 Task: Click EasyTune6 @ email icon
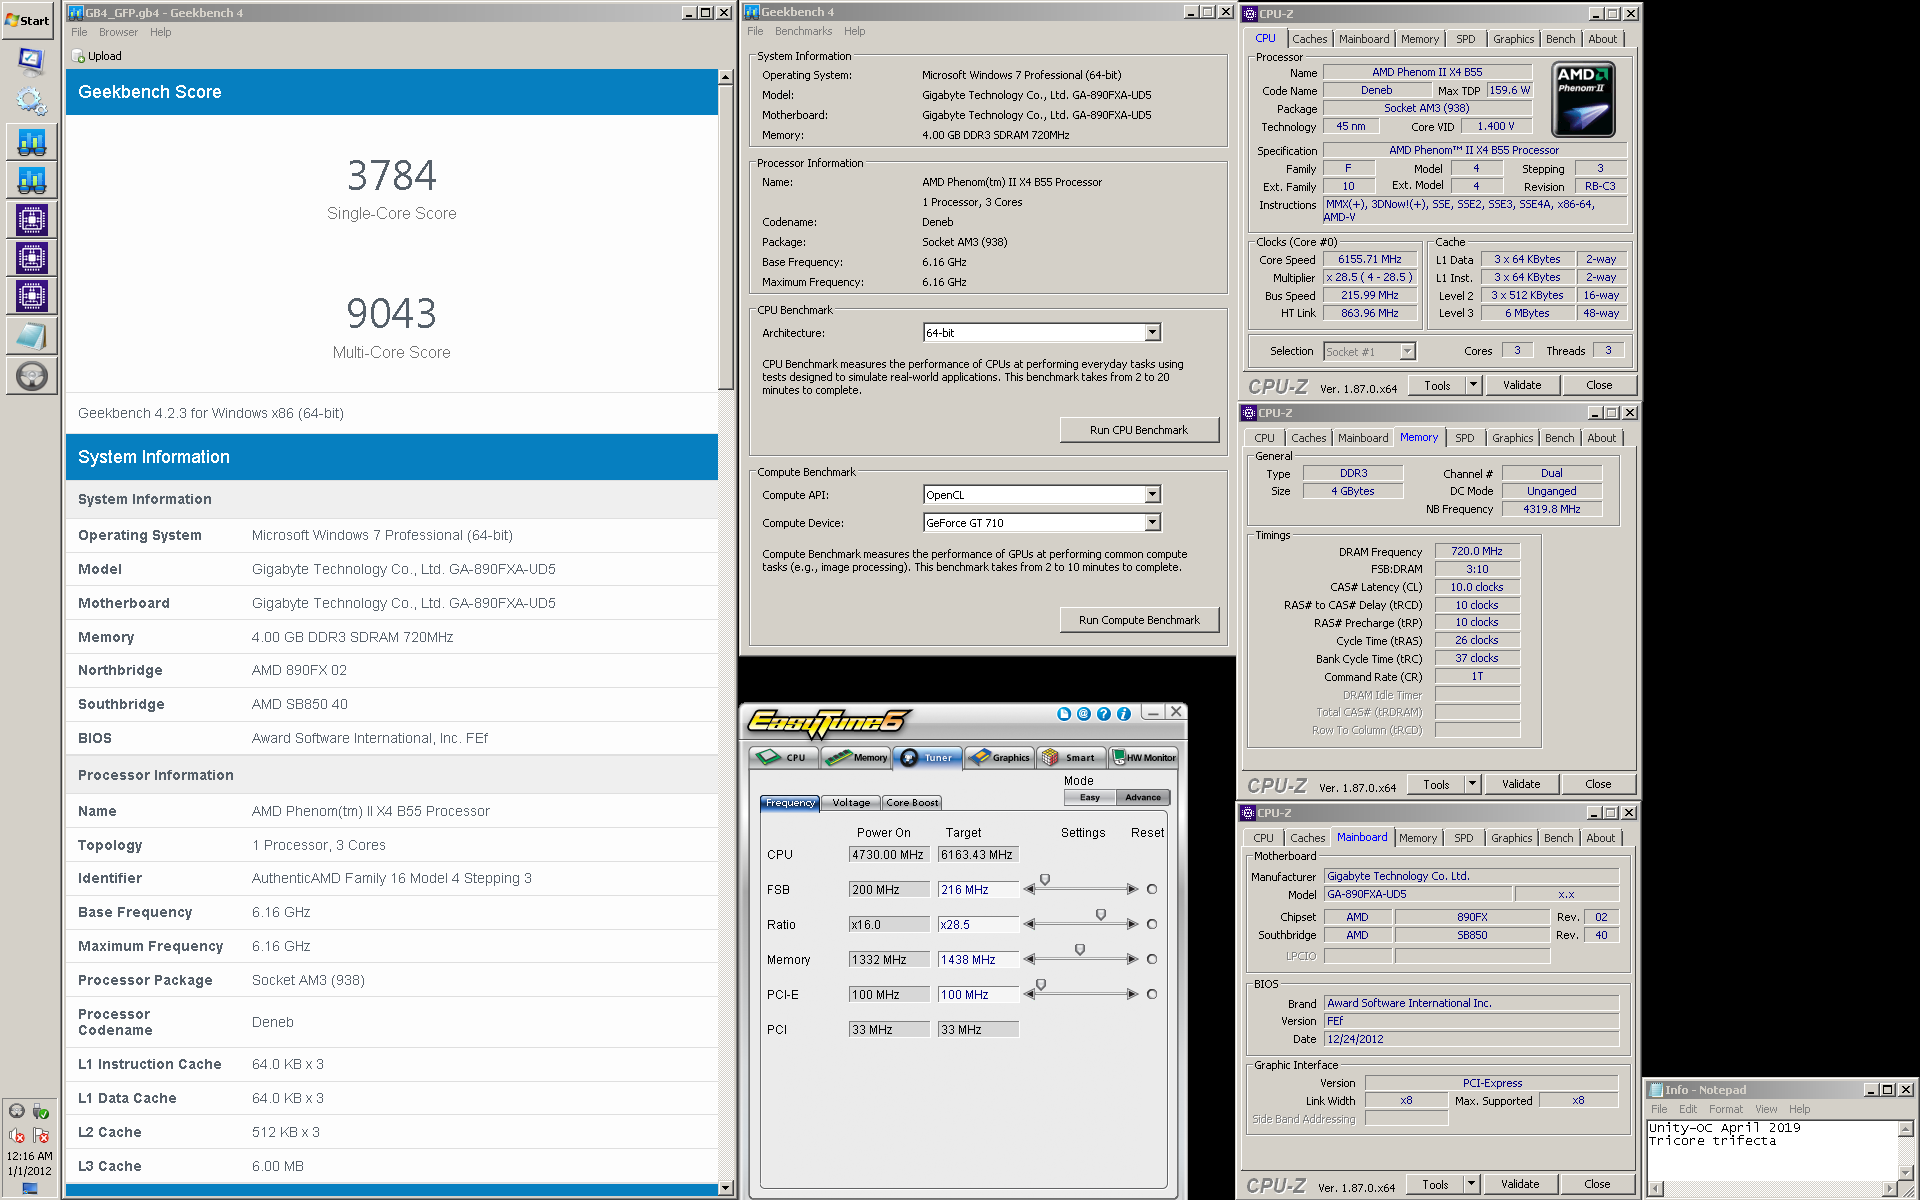pyautogui.click(x=1083, y=714)
